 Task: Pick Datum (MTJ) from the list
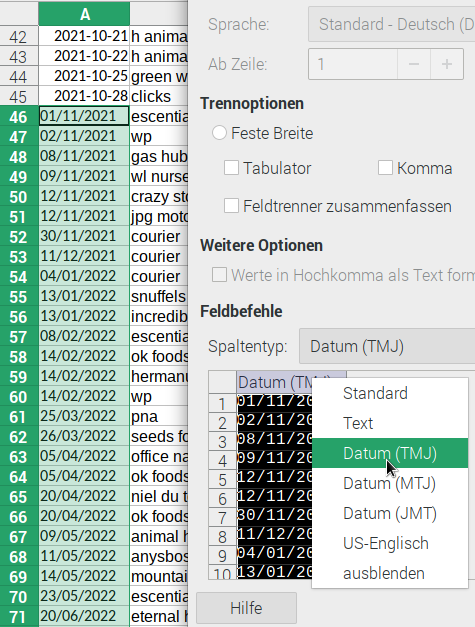click(x=390, y=483)
